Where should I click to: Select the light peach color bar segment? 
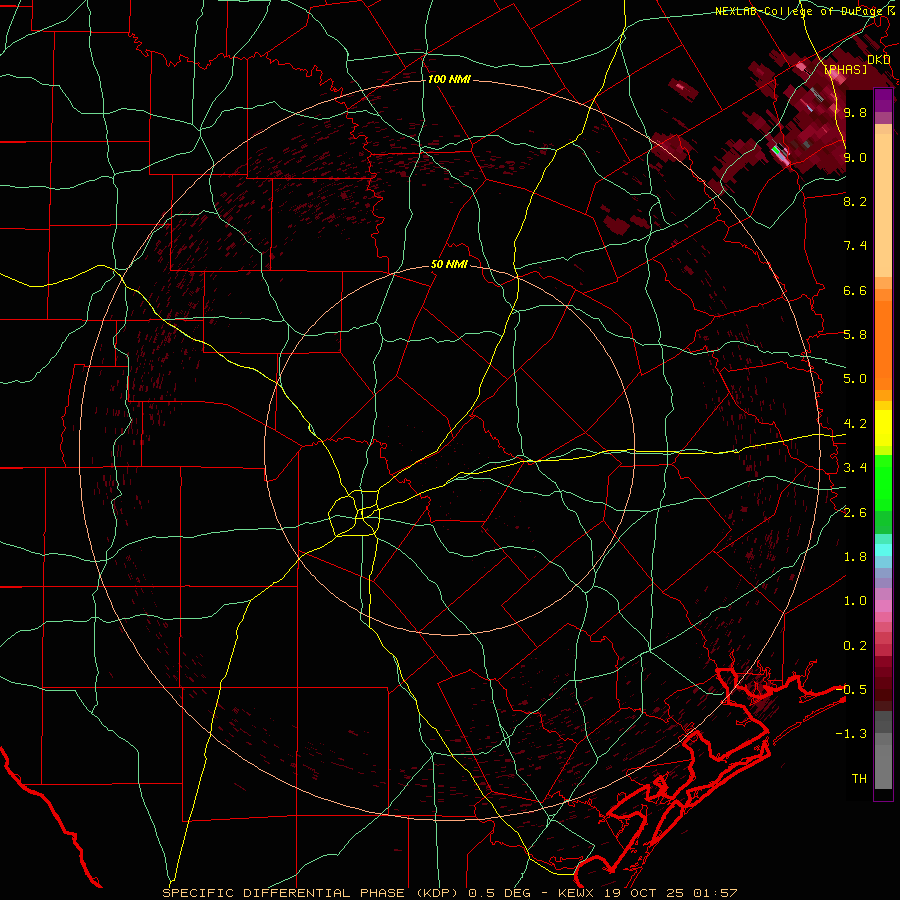883,207
